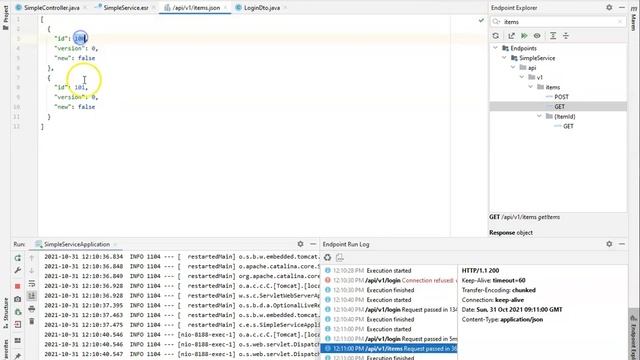Collapse the SimpleService node
640x360 pixels.
(x=504, y=58)
